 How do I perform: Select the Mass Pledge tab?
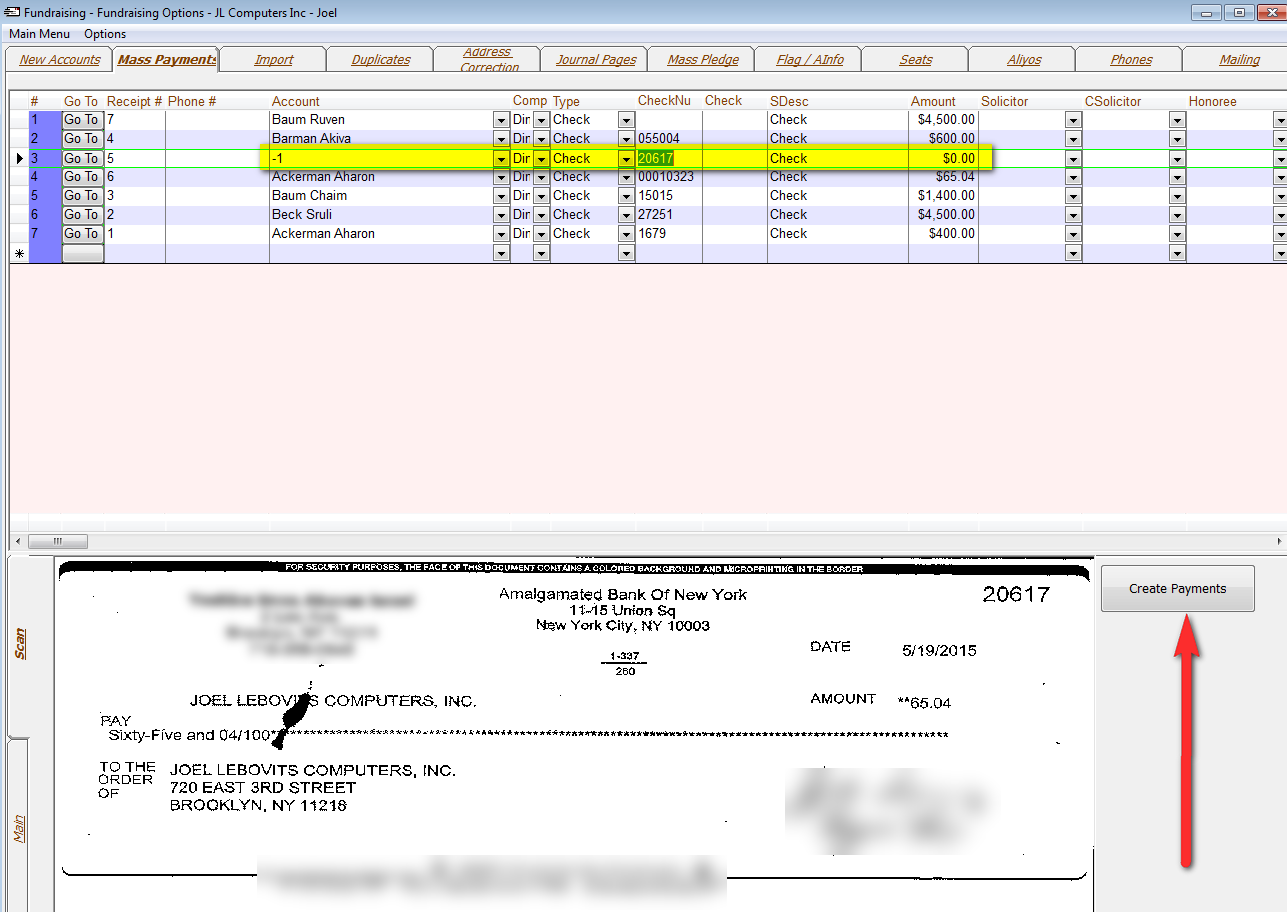tap(703, 60)
